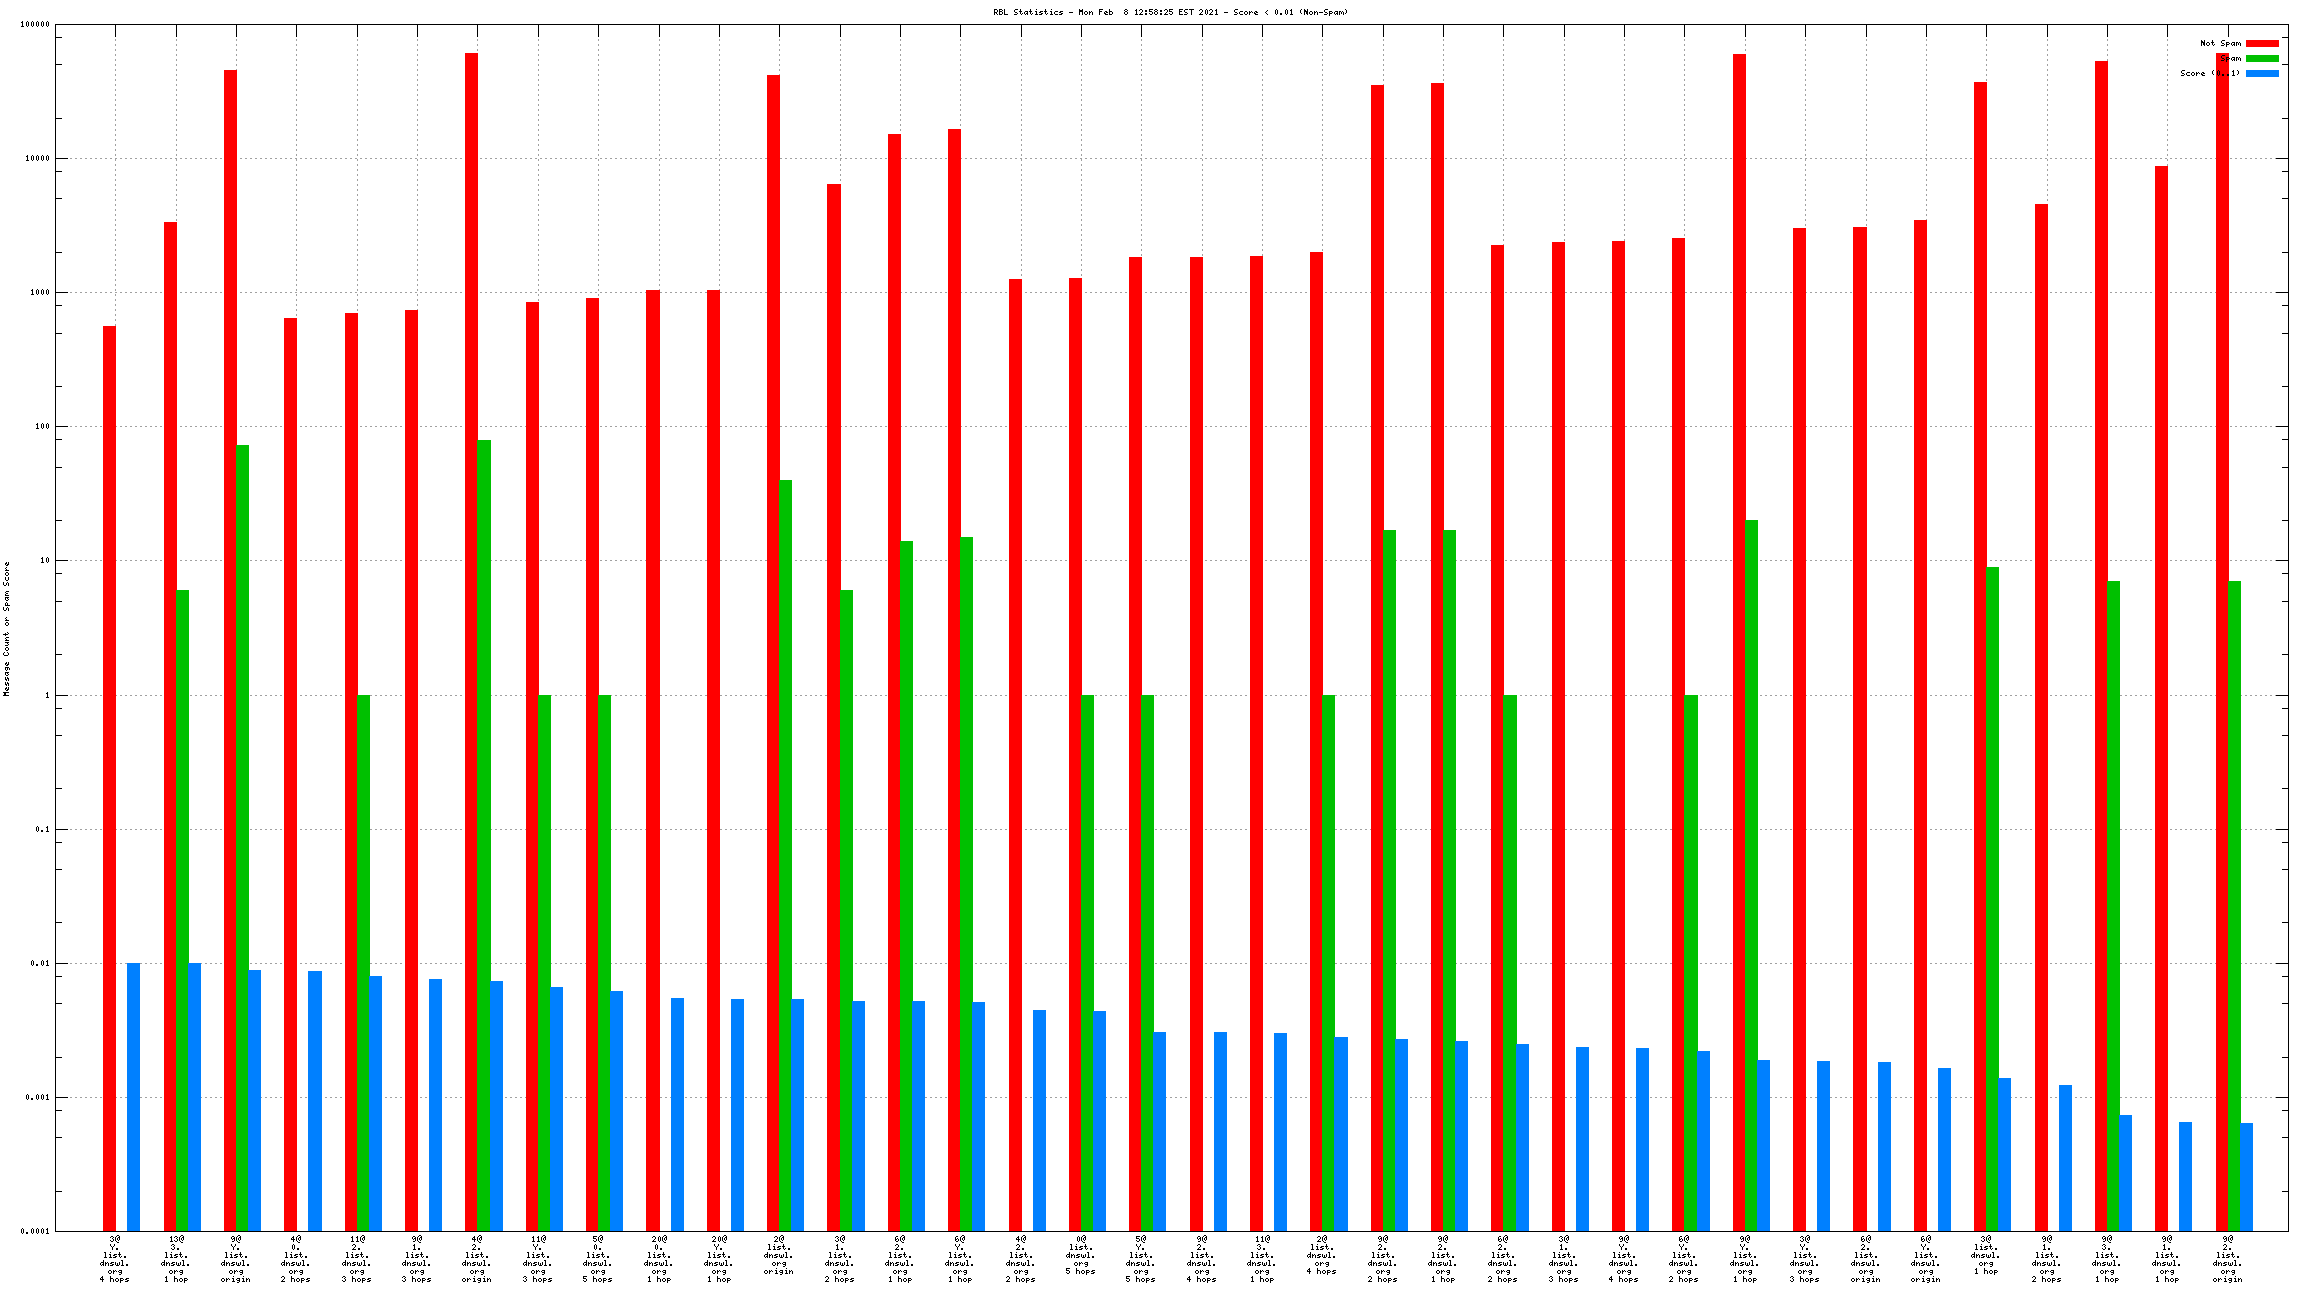The height and width of the screenshot is (1296, 2304).
Task: Click the 10000 tick label on y-axis
Action: point(36,158)
